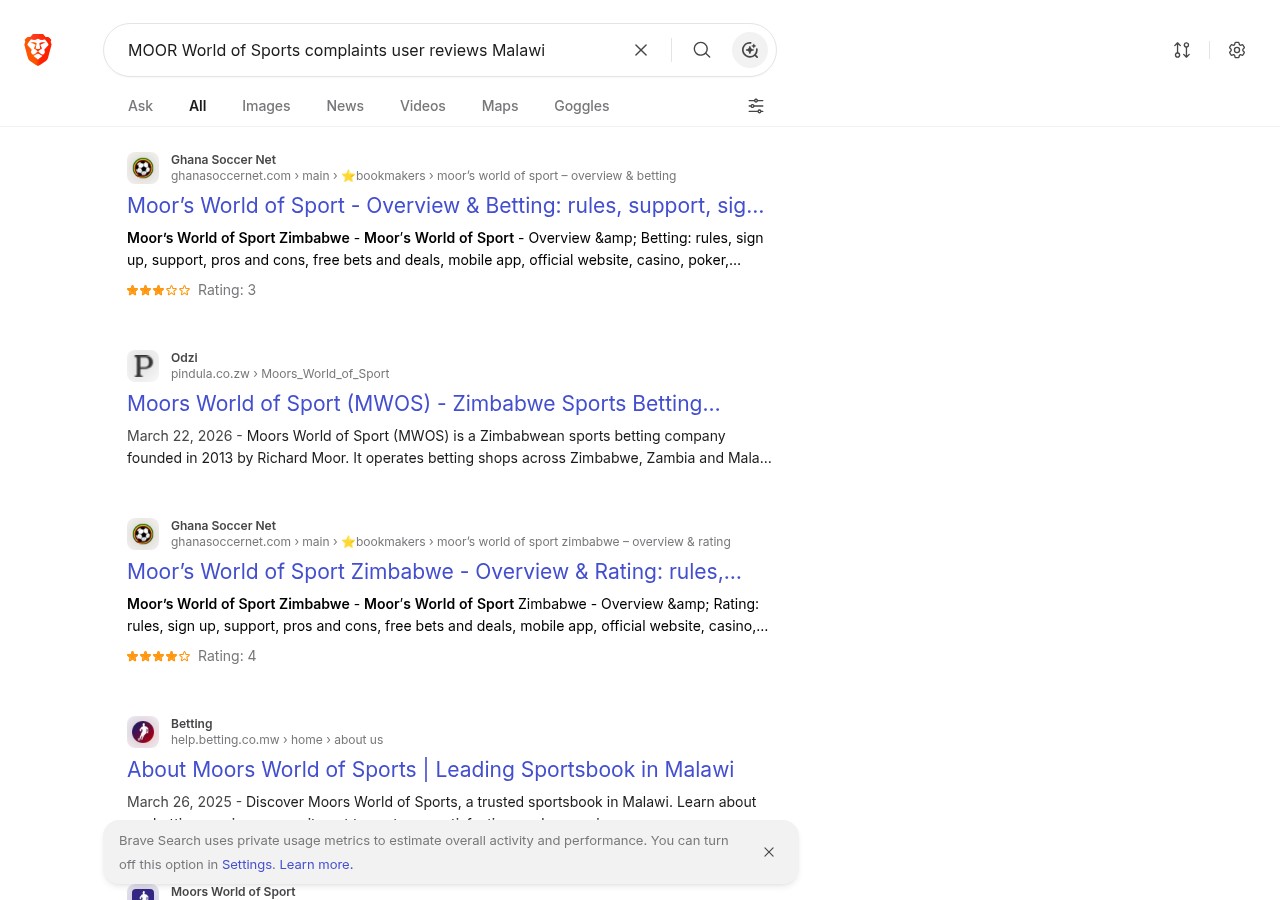
Task: Switch to the Maps tab
Action: 500,106
